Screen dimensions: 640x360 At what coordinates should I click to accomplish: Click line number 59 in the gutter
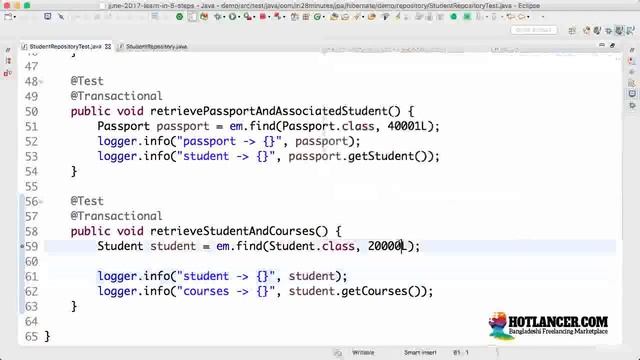pyautogui.click(x=31, y=247)
